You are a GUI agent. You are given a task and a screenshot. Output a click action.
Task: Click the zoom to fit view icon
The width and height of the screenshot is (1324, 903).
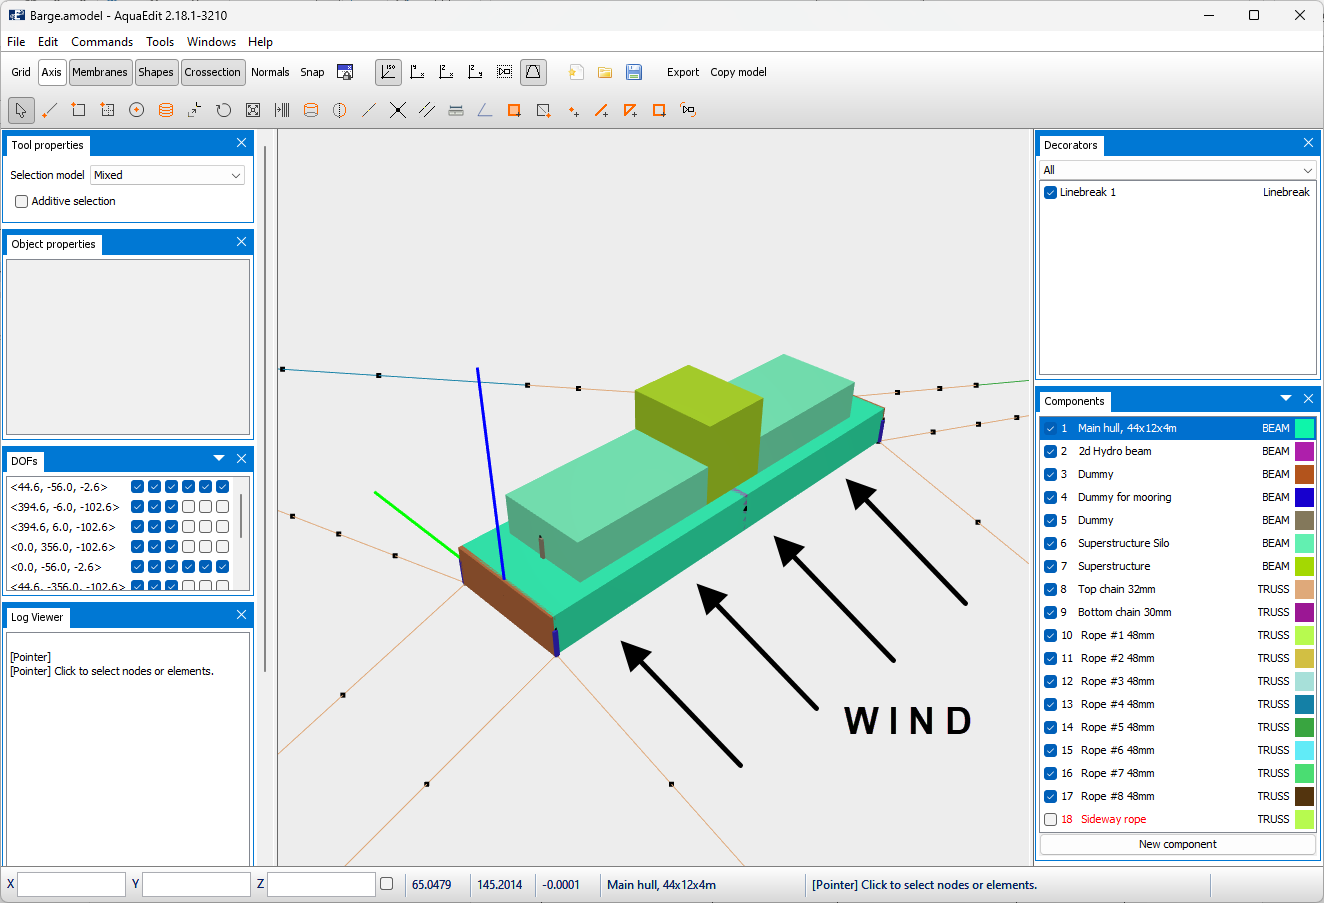tap(505, 72)
